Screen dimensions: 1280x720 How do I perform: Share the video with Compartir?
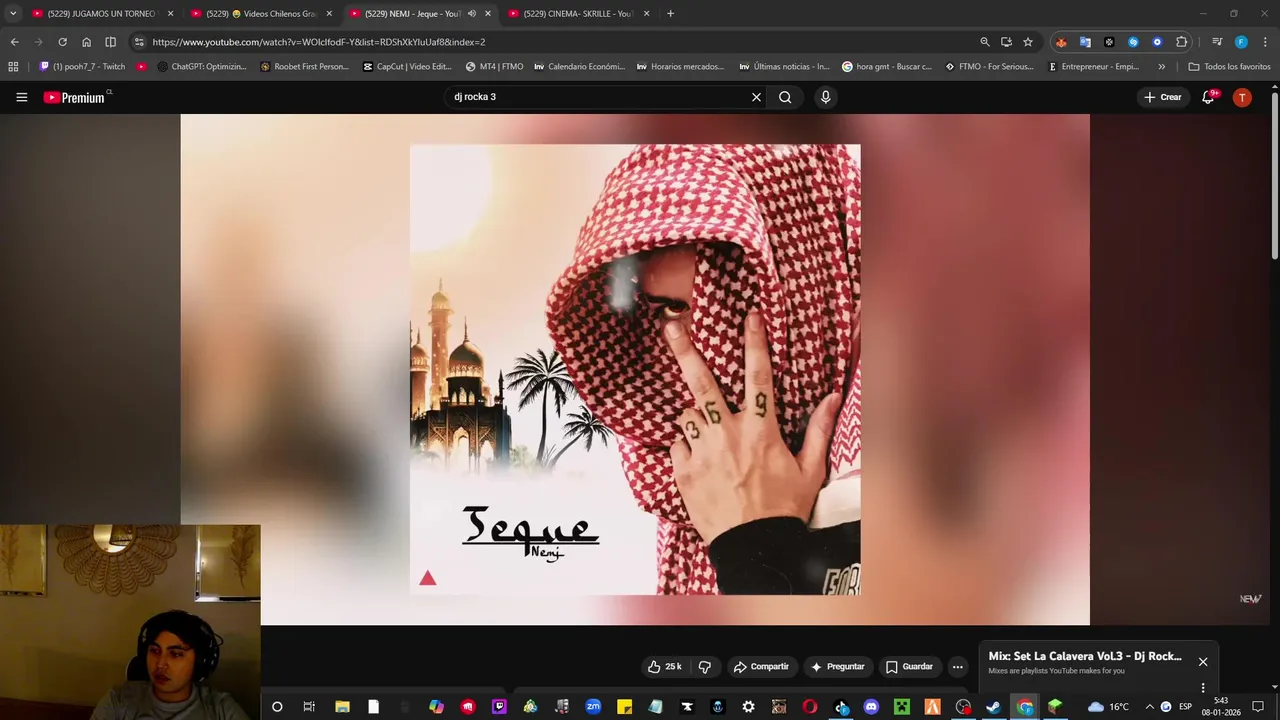[761, 667]
